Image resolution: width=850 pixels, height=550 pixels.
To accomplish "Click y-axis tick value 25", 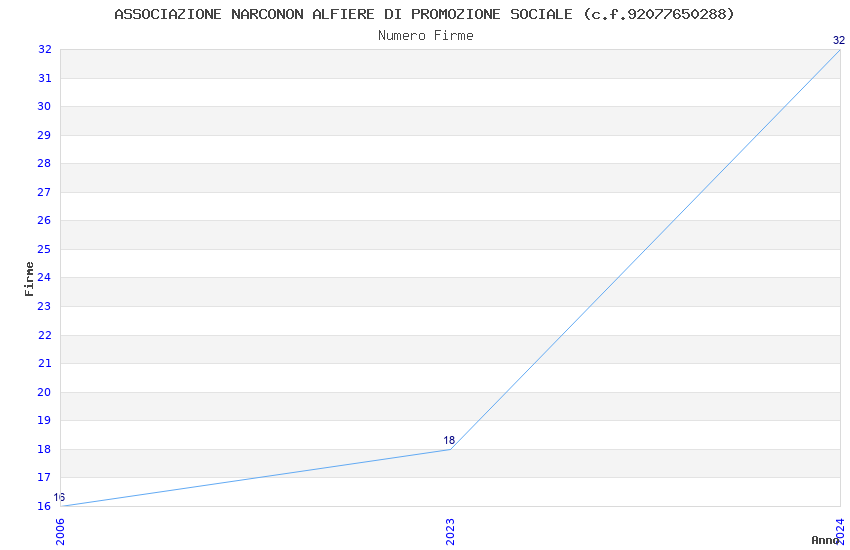I will (44, 249).
